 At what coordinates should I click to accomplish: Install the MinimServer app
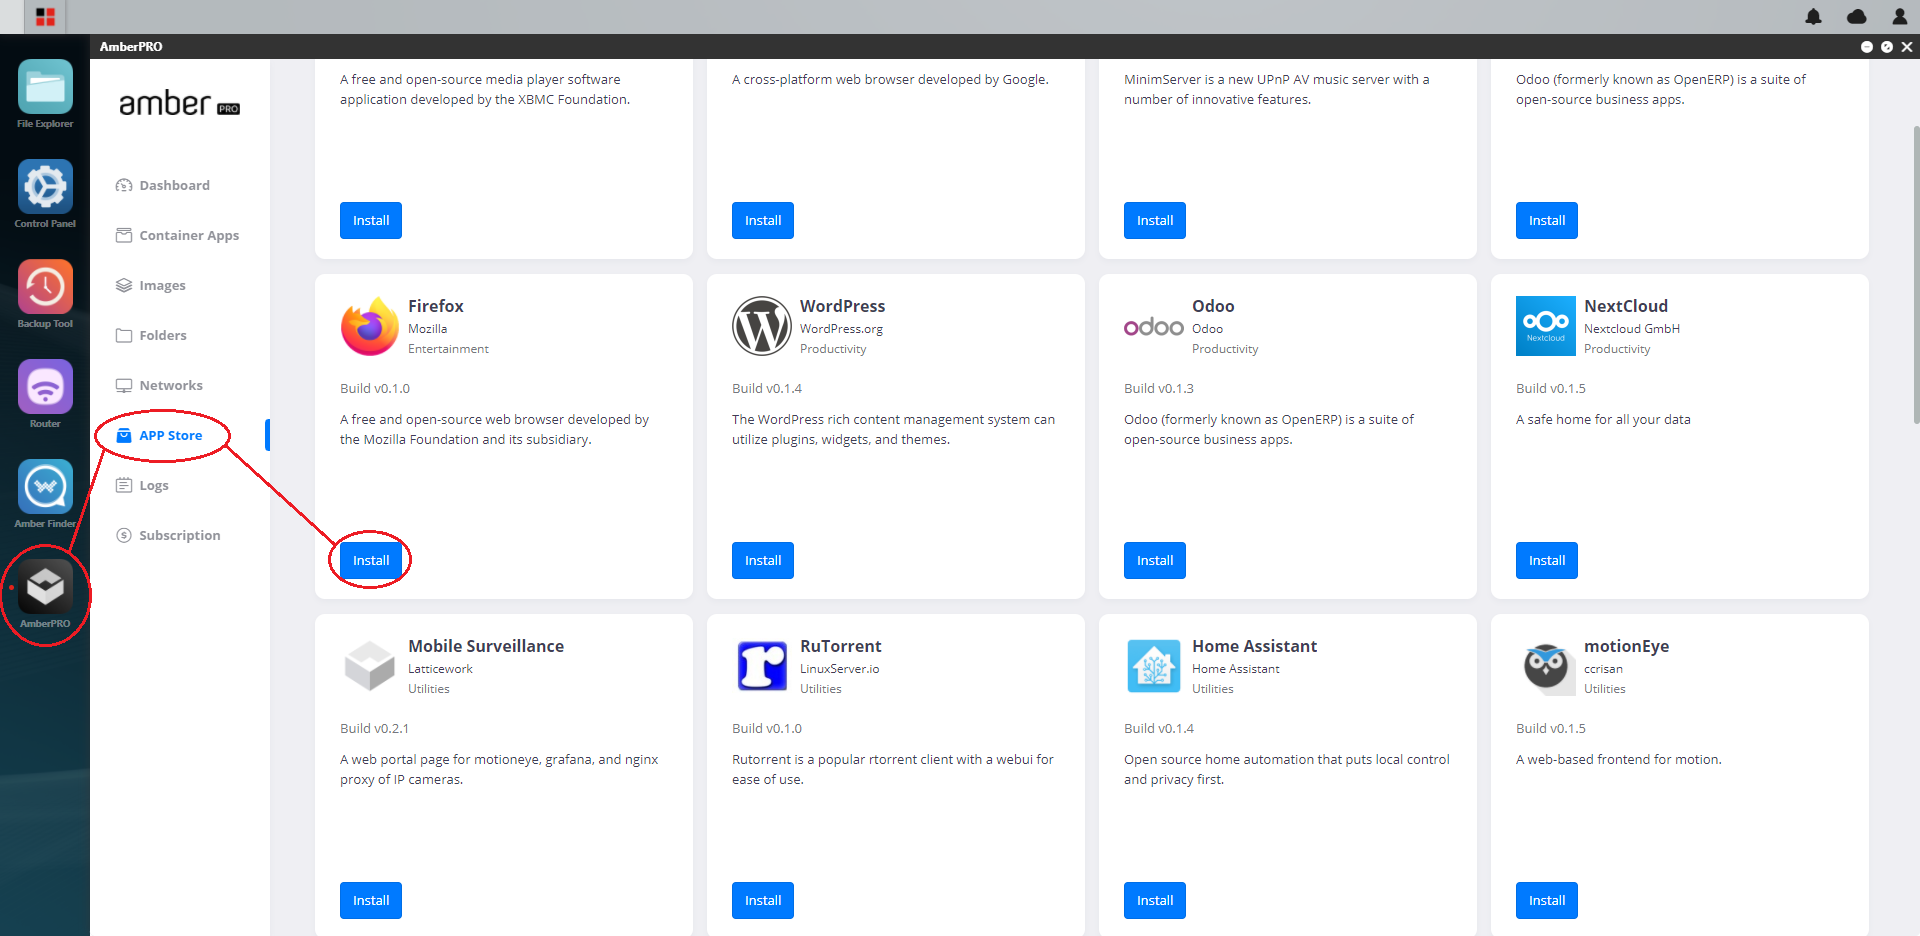tap(1155, 220)
